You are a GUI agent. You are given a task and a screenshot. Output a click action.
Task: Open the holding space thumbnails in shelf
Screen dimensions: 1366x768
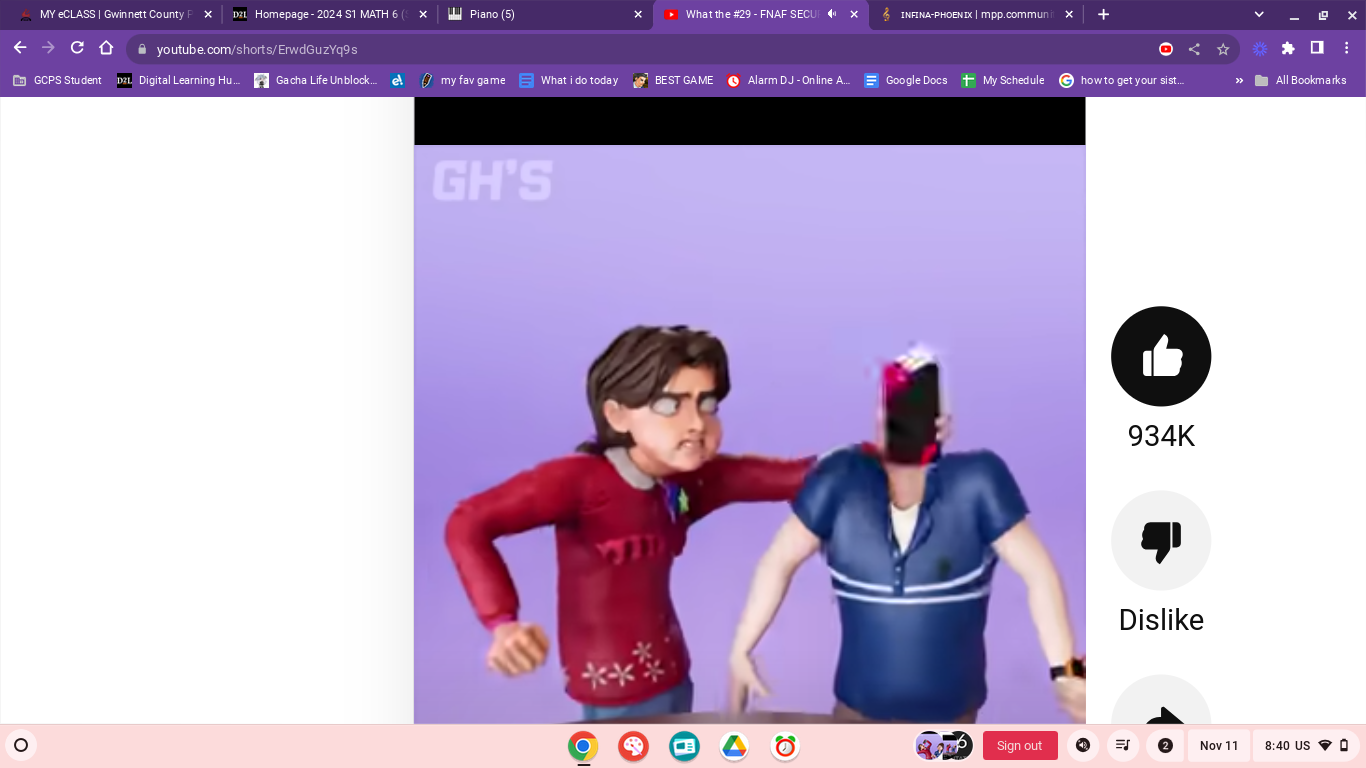[x=944, y=745]
